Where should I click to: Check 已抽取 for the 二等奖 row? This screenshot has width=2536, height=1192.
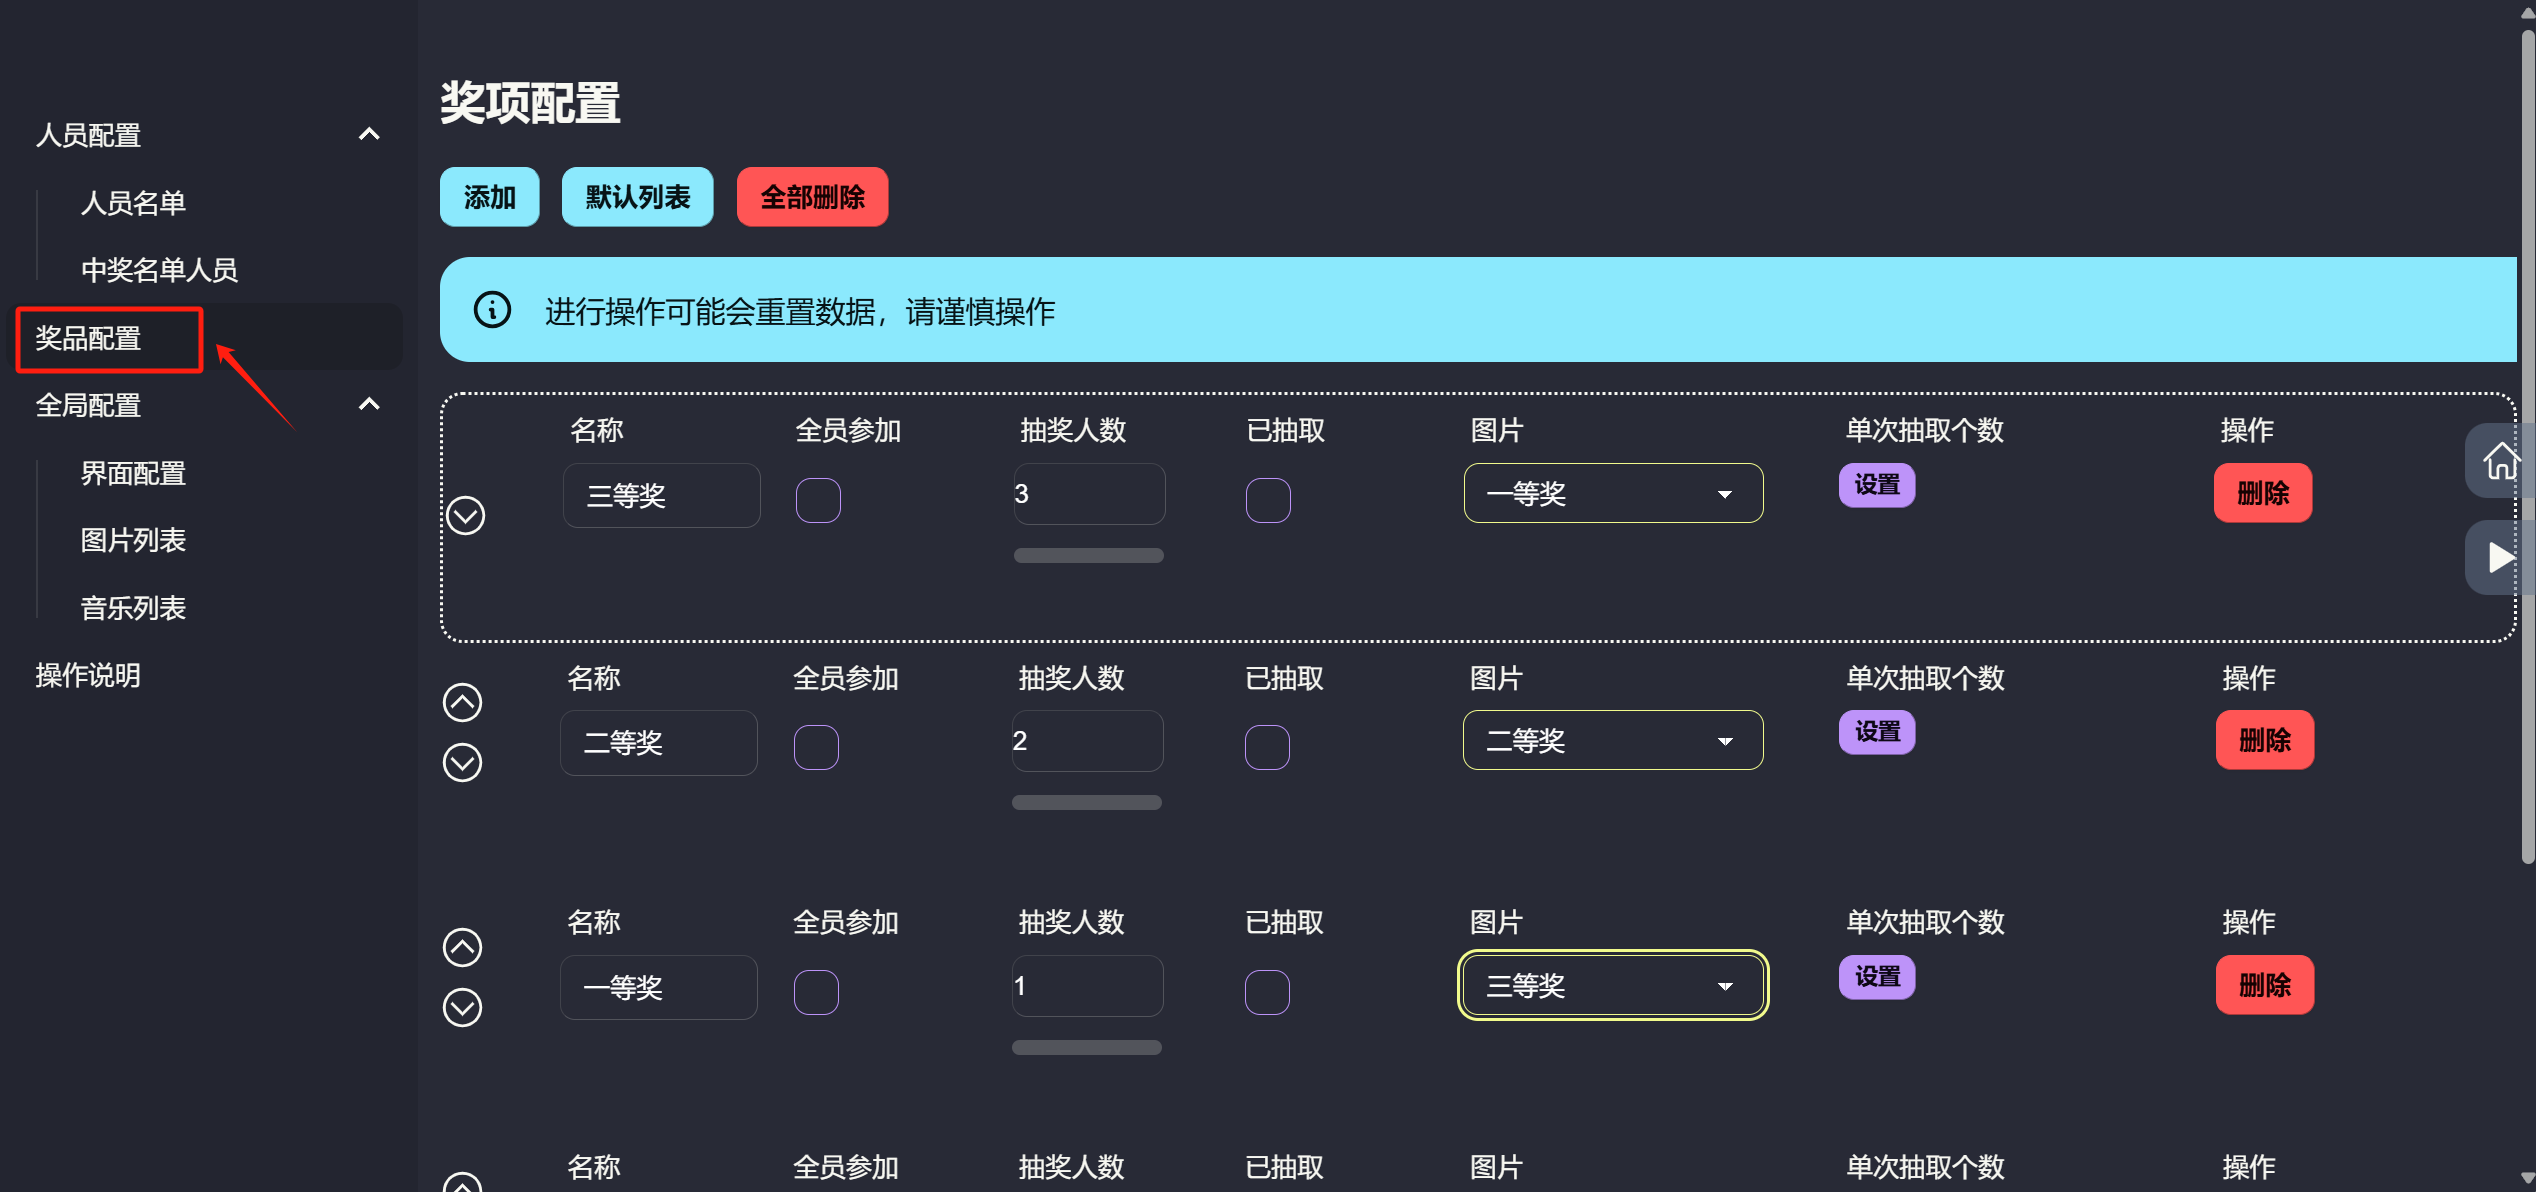coord(1267,746)
